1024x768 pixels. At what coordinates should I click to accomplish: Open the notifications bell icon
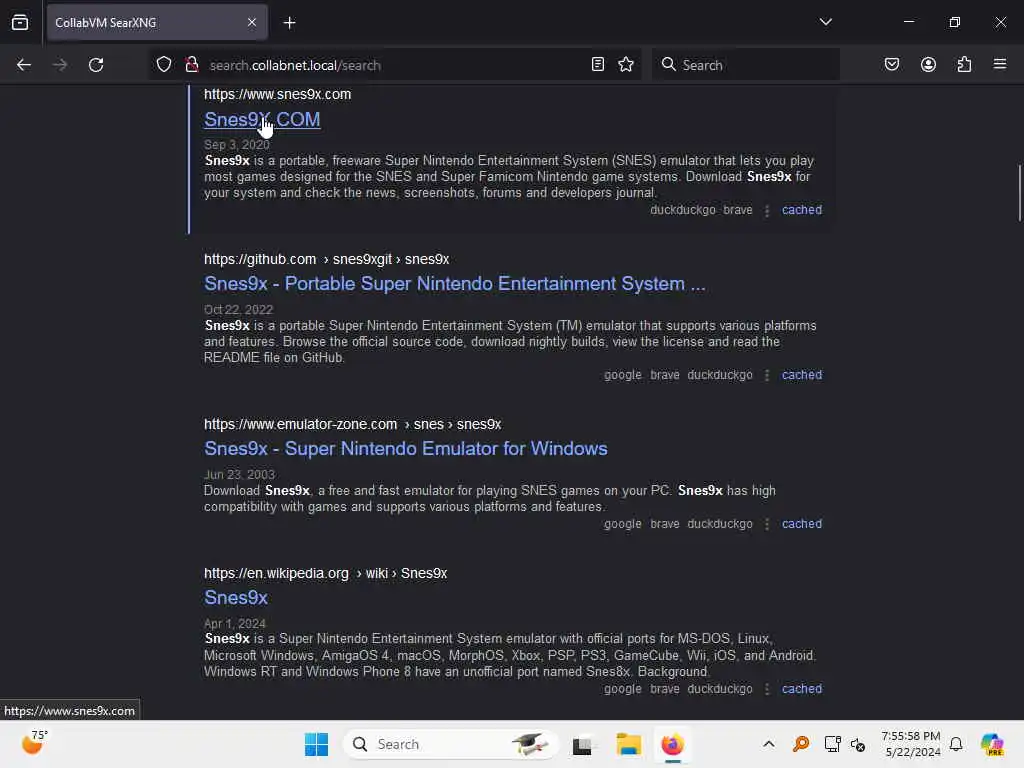[956, 744]
